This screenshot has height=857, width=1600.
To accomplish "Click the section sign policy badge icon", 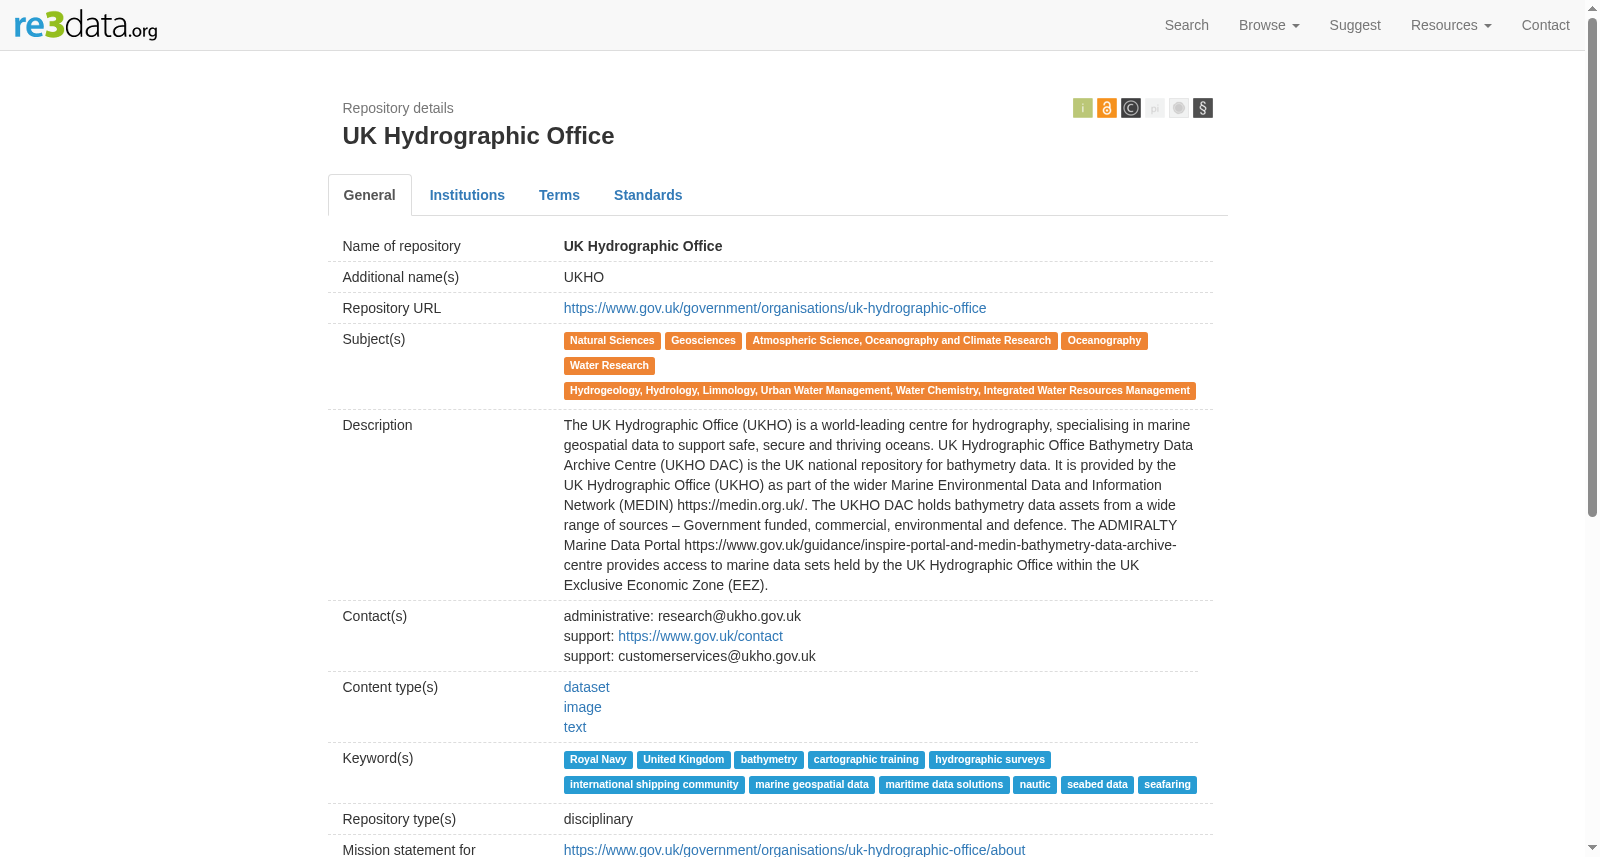I will point(1203,108).
